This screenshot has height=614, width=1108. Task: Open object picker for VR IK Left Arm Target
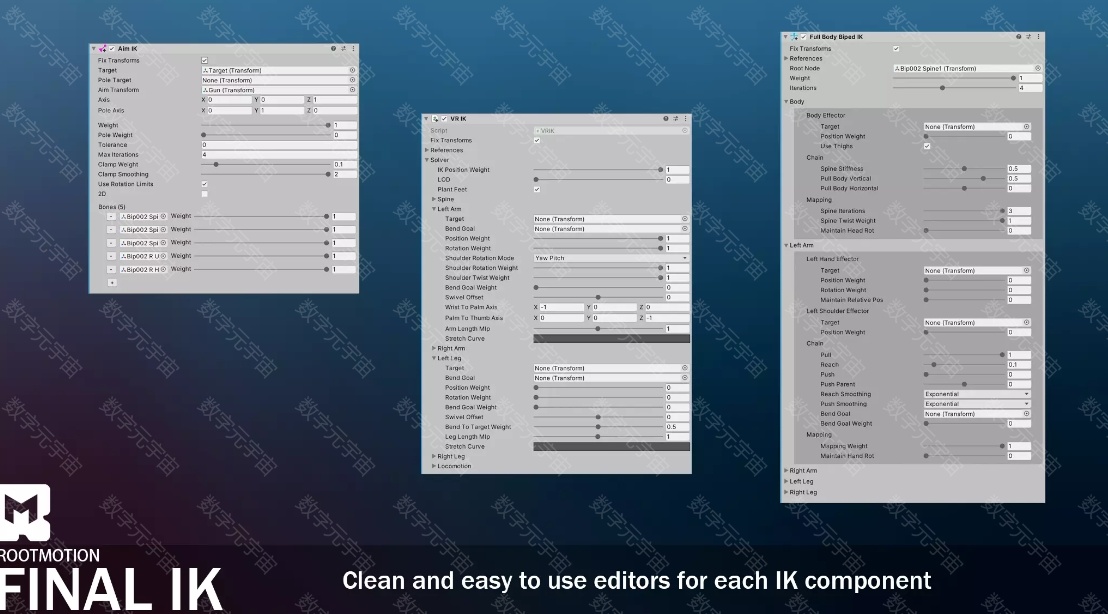[x=685, y=219]
